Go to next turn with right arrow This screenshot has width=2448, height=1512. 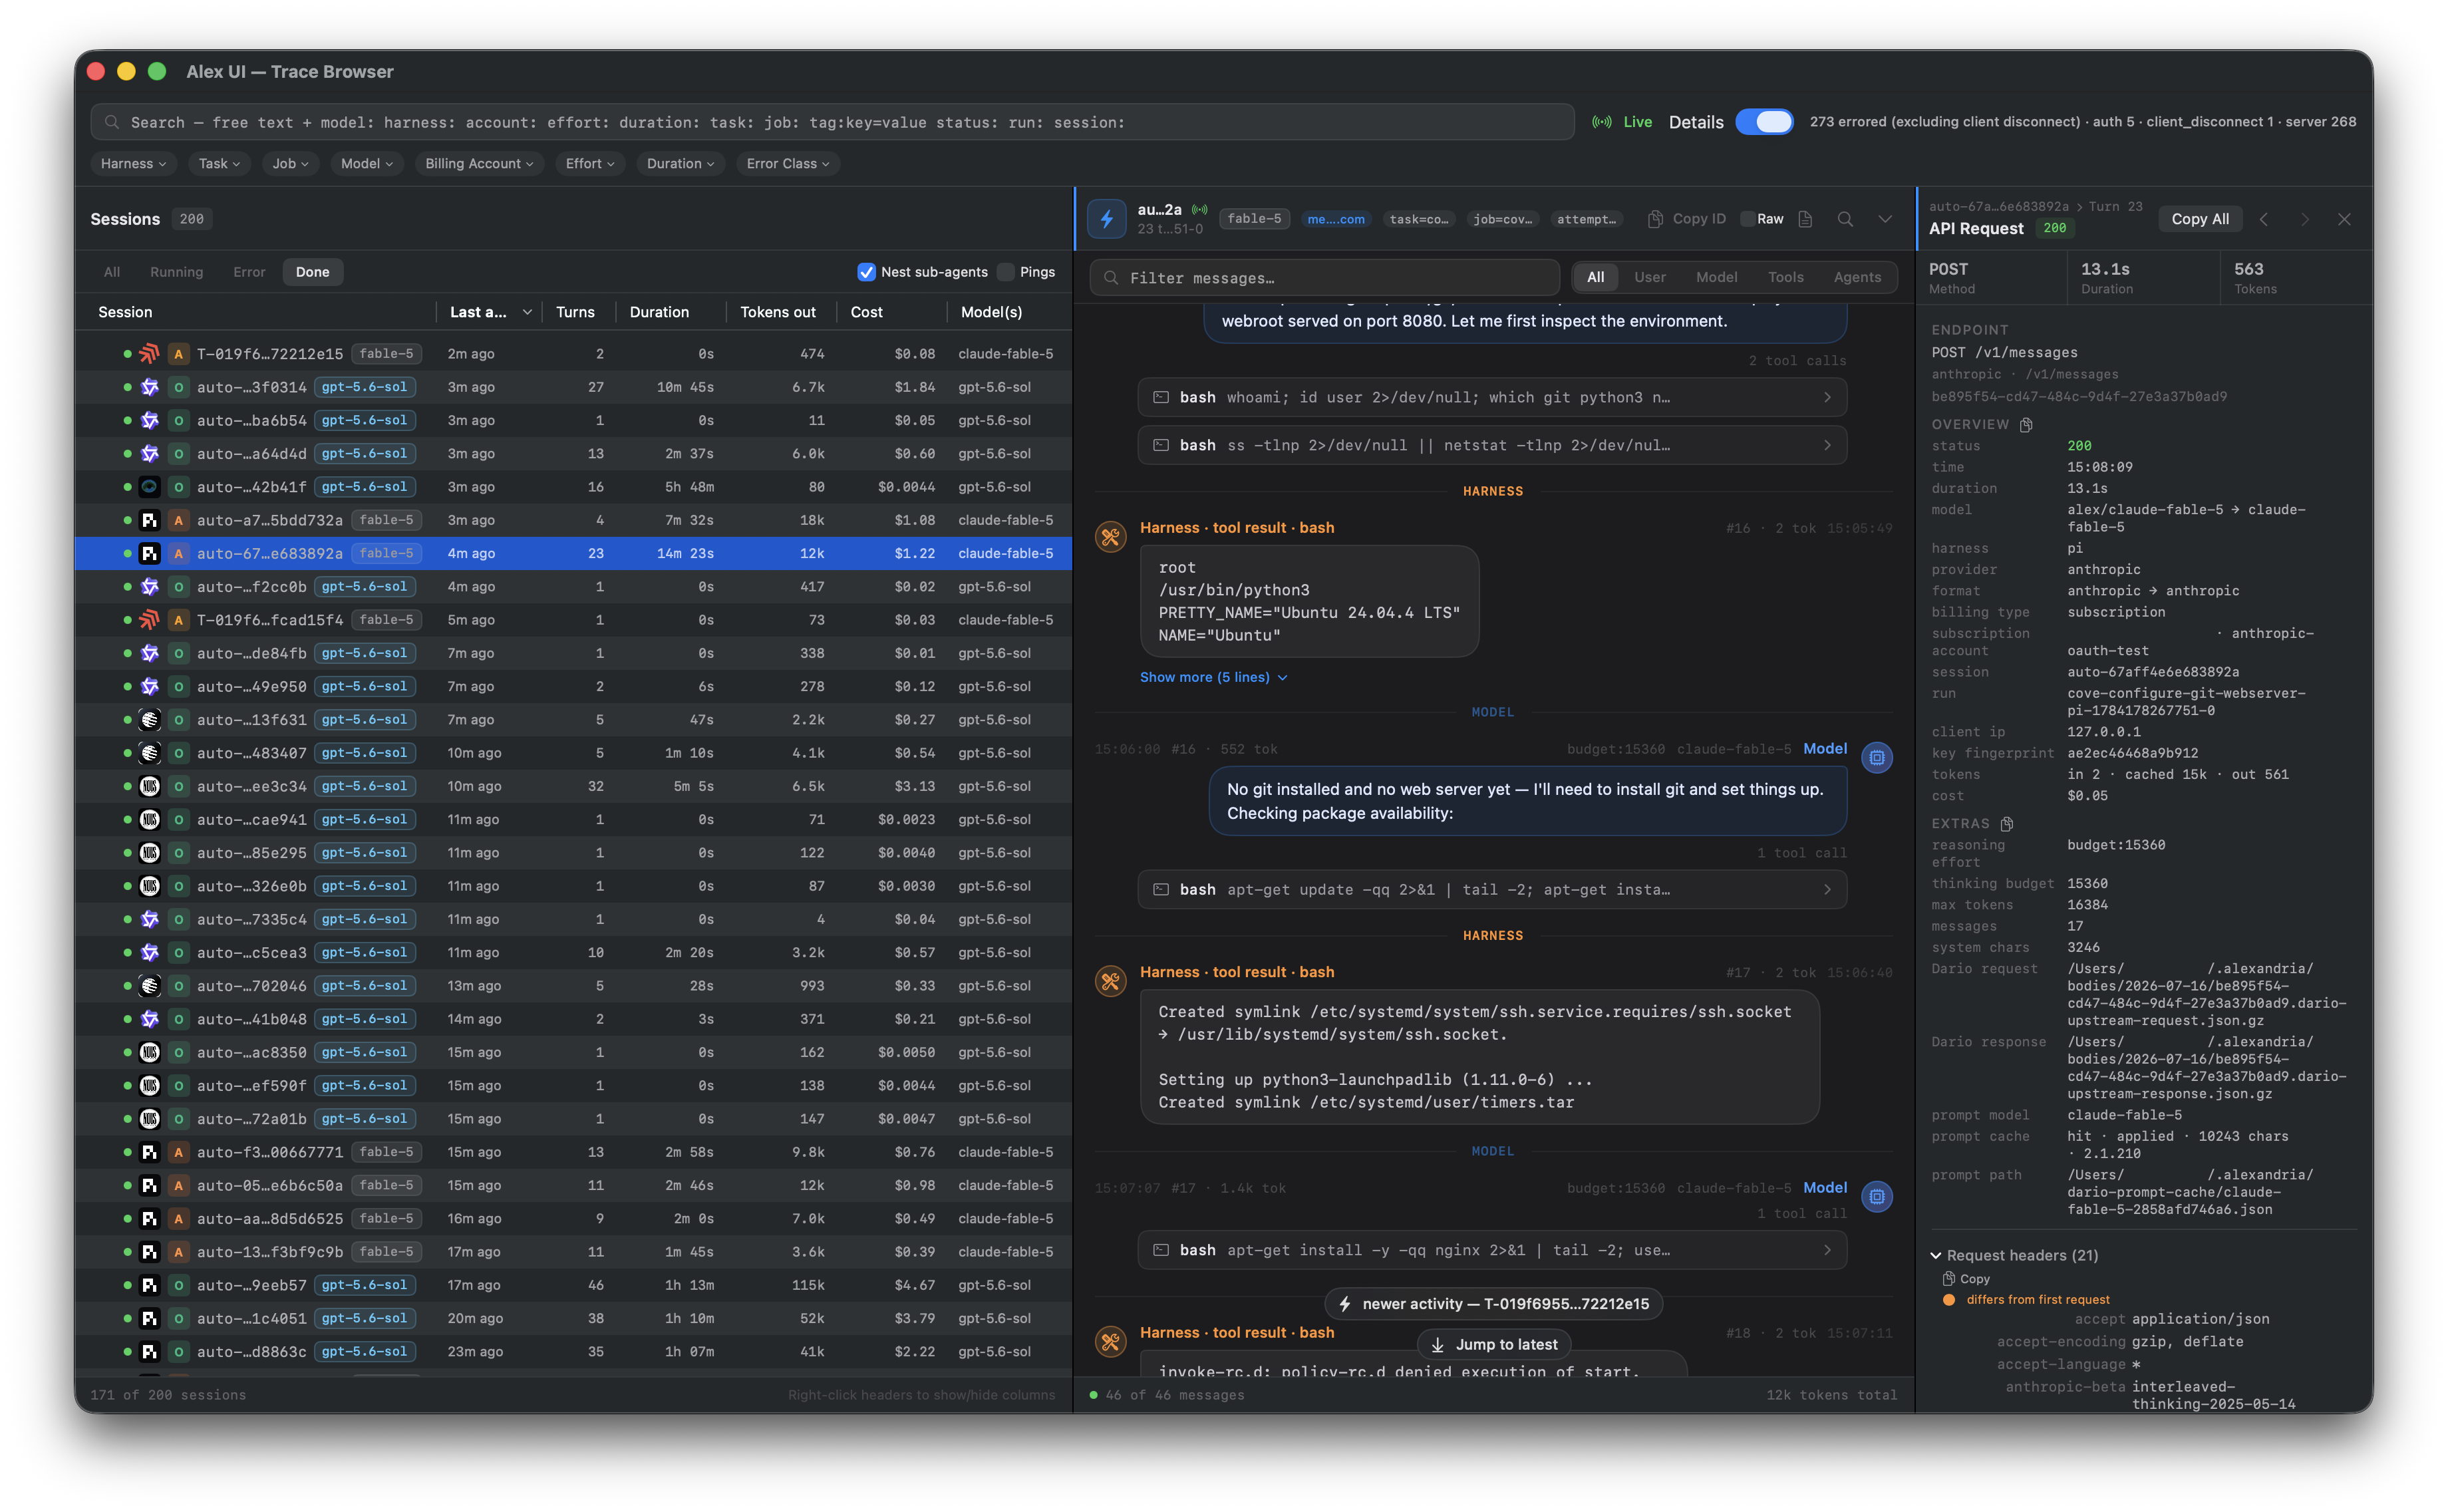pos(2304,219)
